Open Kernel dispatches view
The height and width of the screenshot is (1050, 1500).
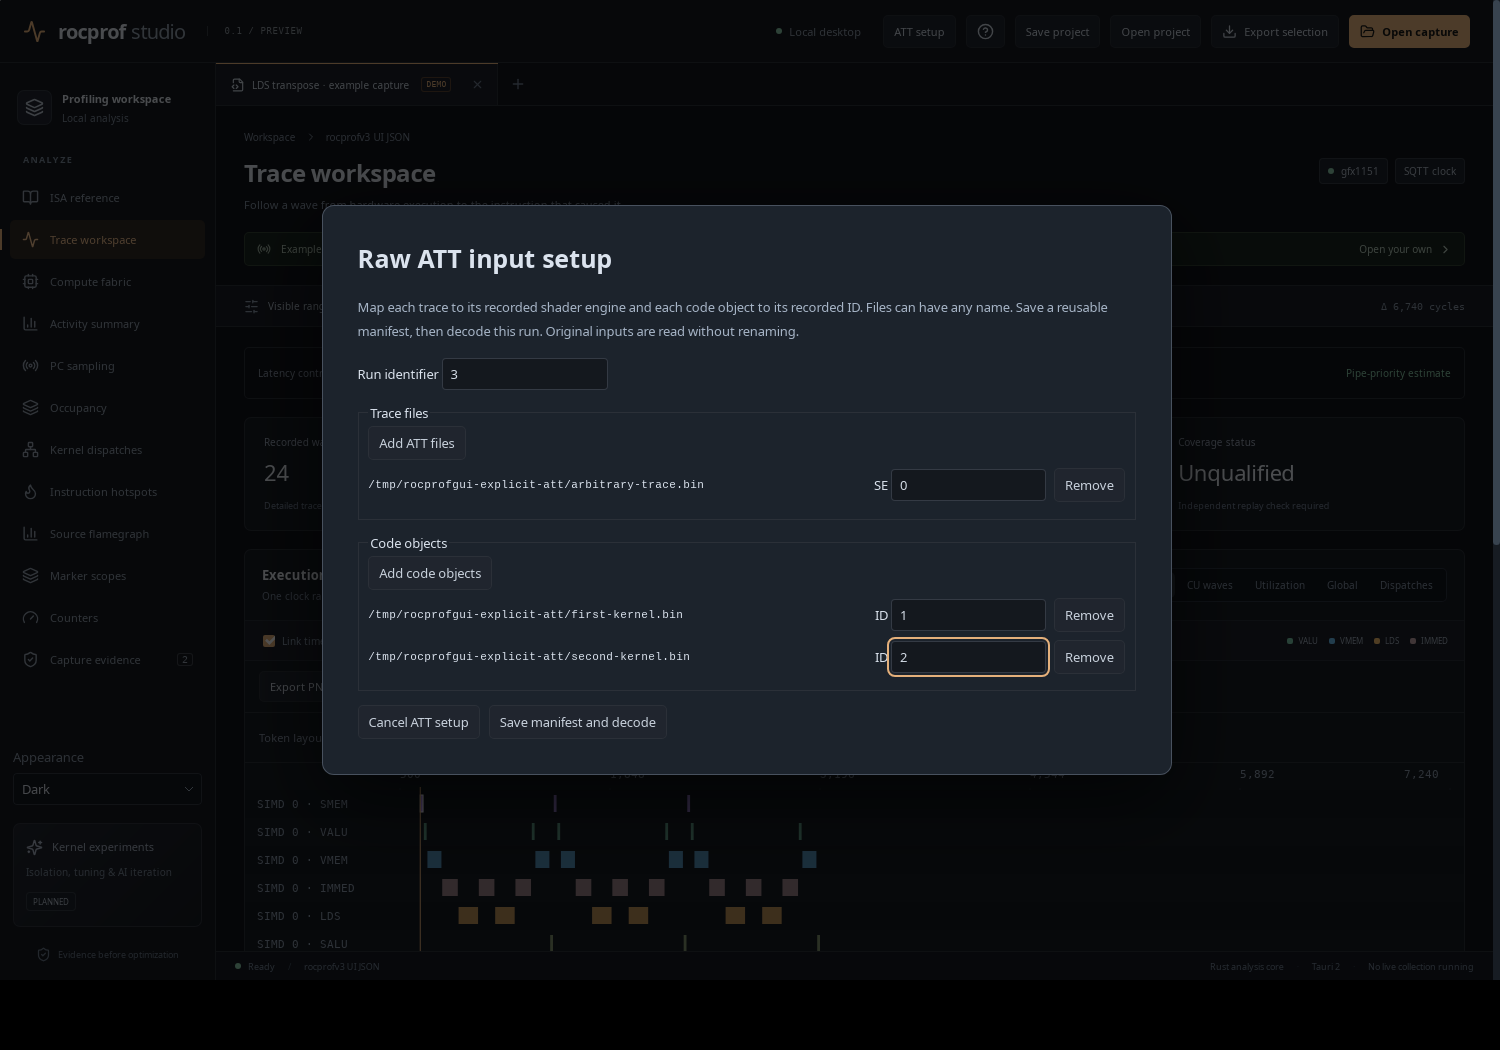point(107,450)
